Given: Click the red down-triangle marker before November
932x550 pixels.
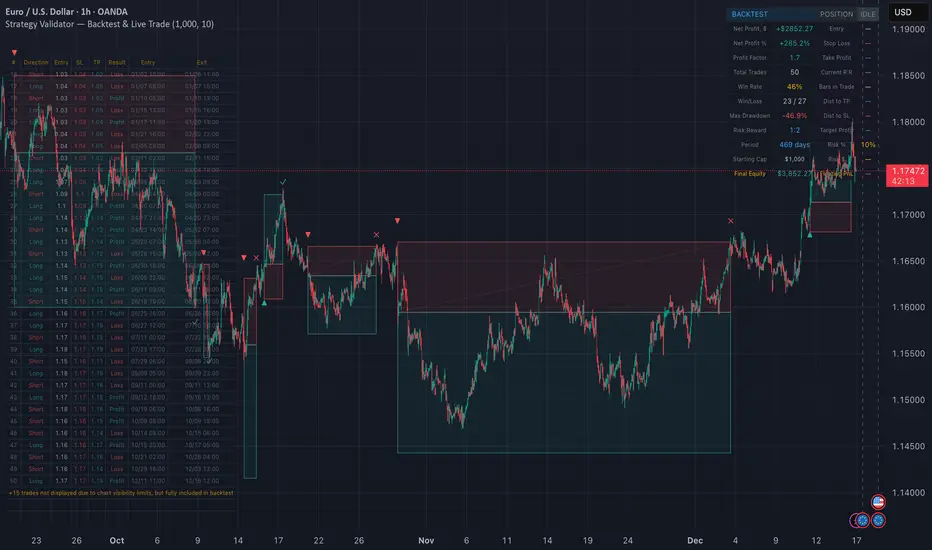Looking at the screenshot, I should click(398, 220).
